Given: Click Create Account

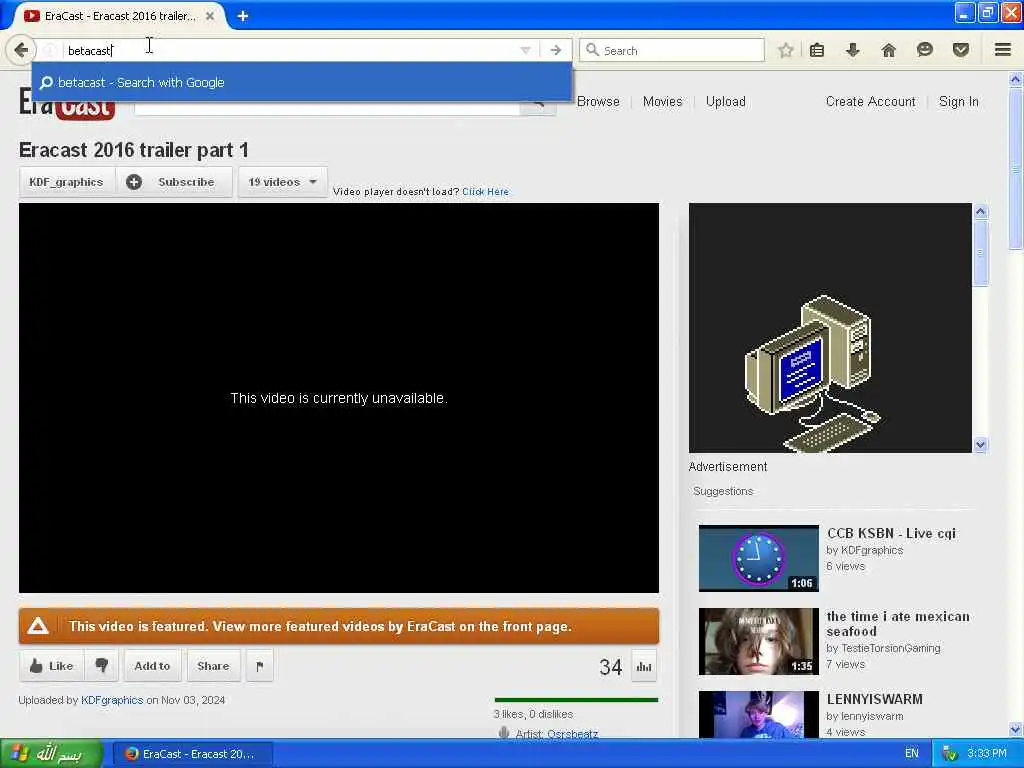Looking at the screenshot, I should (x=871, y=101).
